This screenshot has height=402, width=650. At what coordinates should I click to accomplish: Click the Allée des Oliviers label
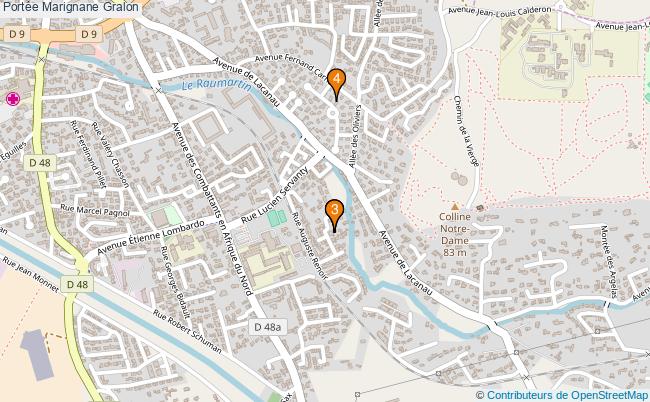click(355, 136)
